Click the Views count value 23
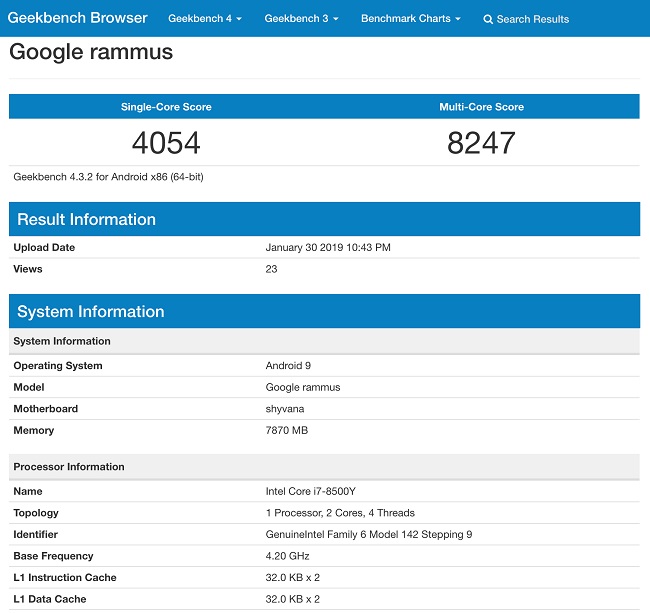Image resolution: width=650 pixels, height=613 pixels. pyautogui.click(x=271, y=269)
